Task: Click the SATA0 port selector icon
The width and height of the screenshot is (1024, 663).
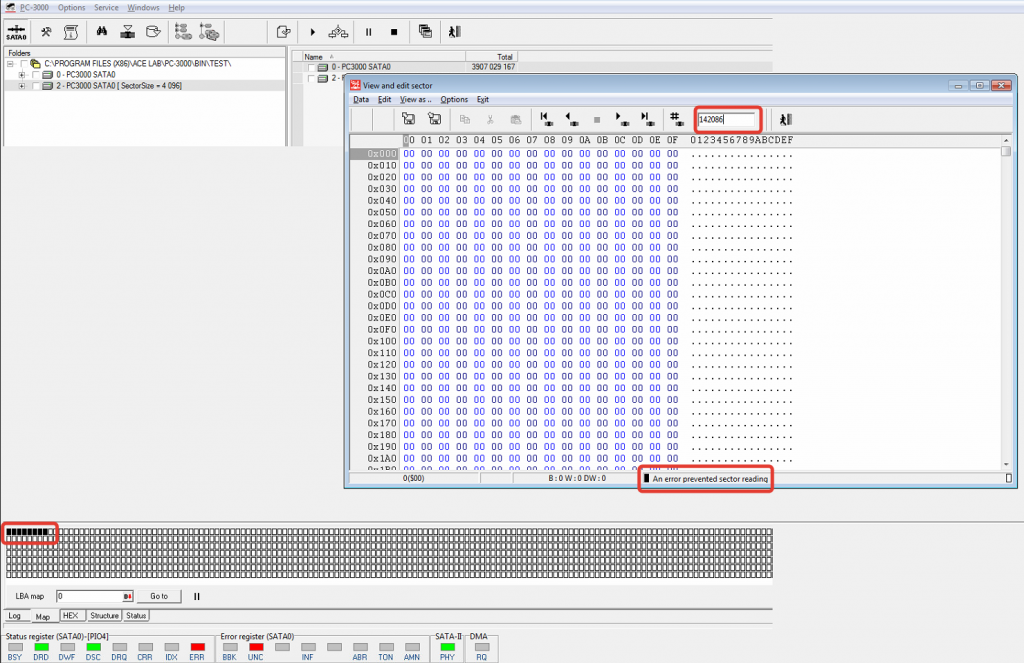Action: tap(15, 32)
